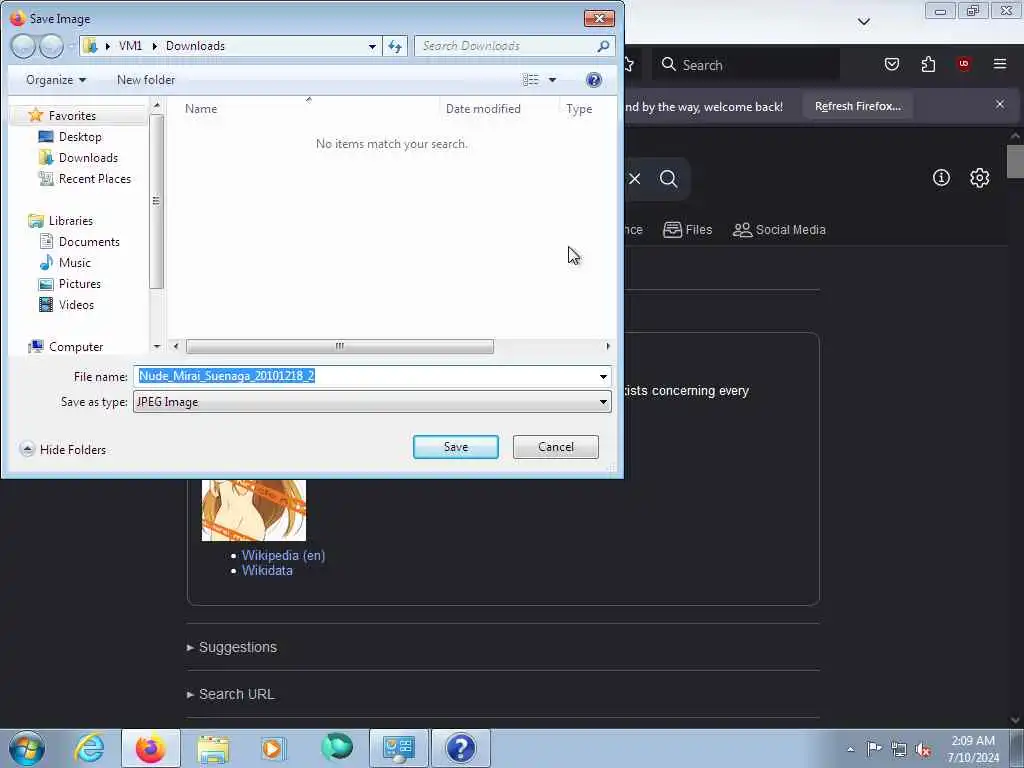This screenshot has width=1024, height=768.
Task: Click the Action Center flag tray icon
Action: pyautogui.click(x=874, y=748)
